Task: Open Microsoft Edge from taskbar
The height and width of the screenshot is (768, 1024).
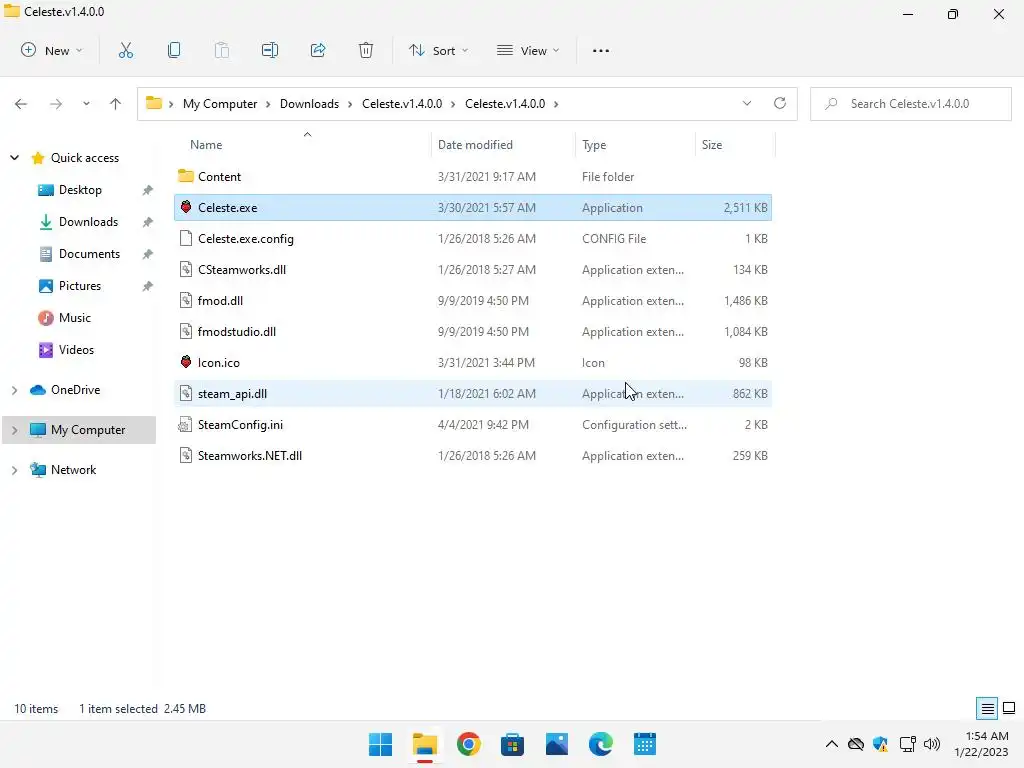Action: [601, 744]
